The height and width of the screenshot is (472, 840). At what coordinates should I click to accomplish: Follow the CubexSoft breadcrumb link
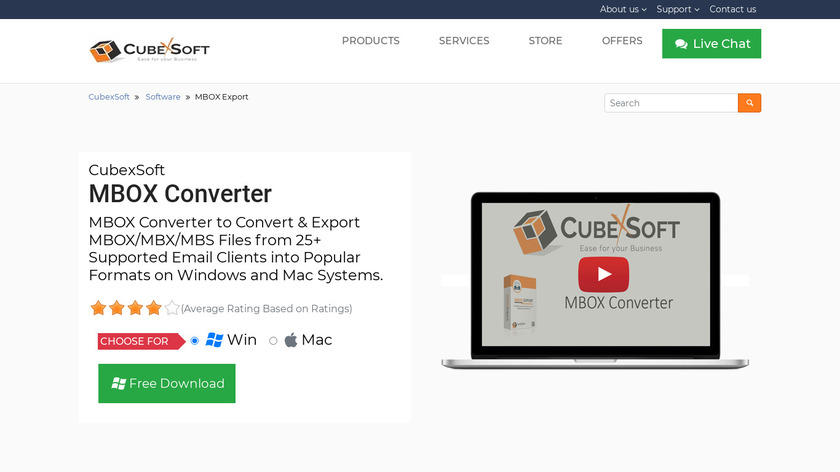pyautogui.click(x=109, y=97)
